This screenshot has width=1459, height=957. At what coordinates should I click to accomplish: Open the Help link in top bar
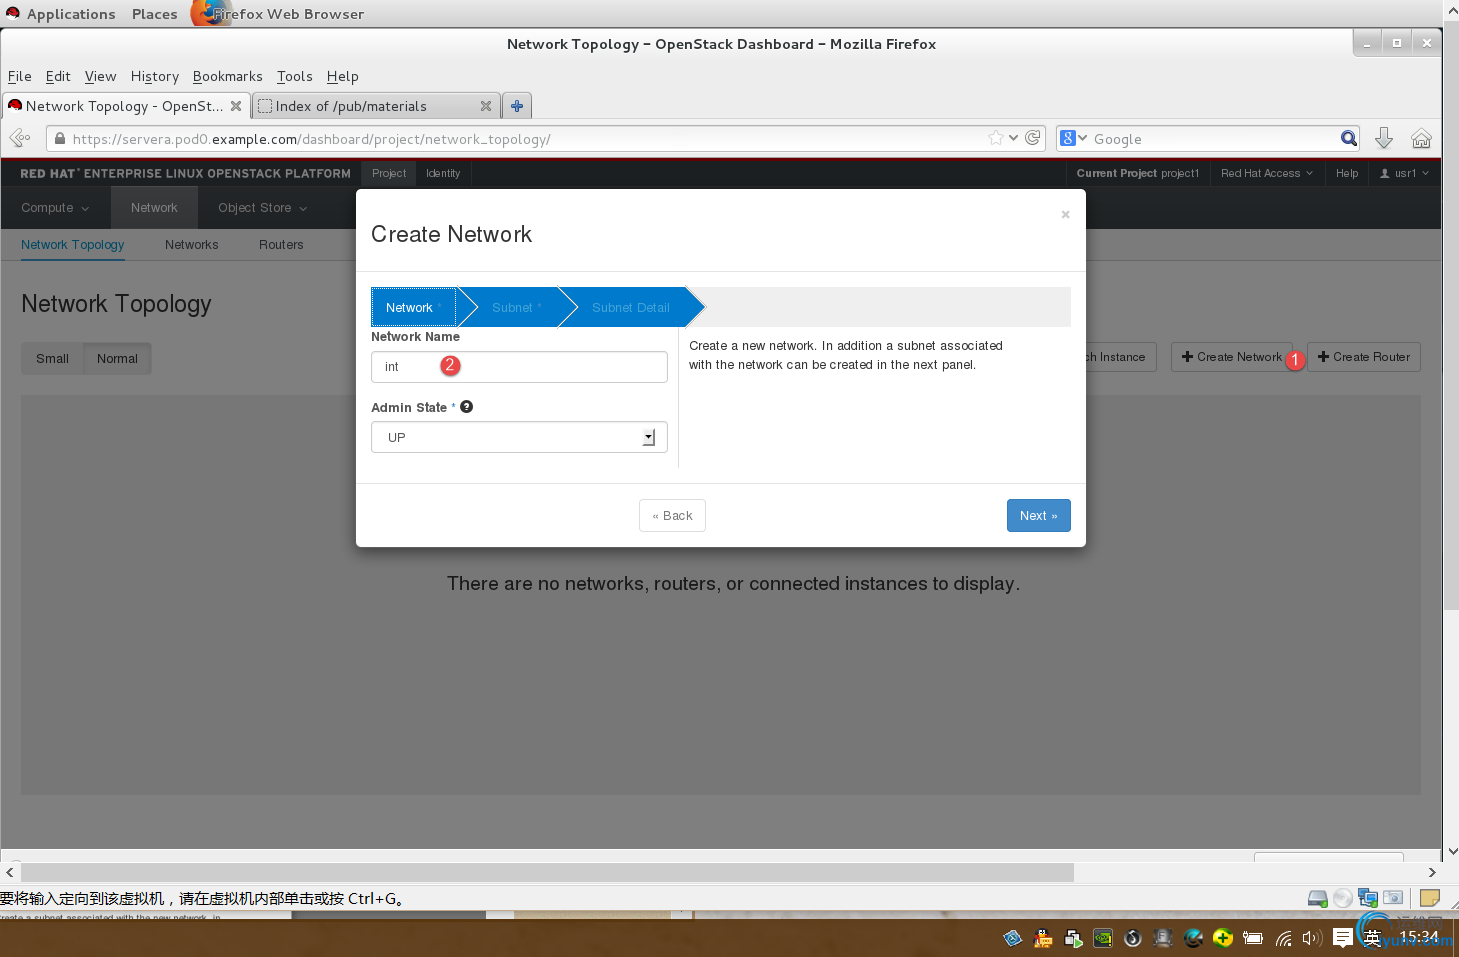click(1347, 173)
